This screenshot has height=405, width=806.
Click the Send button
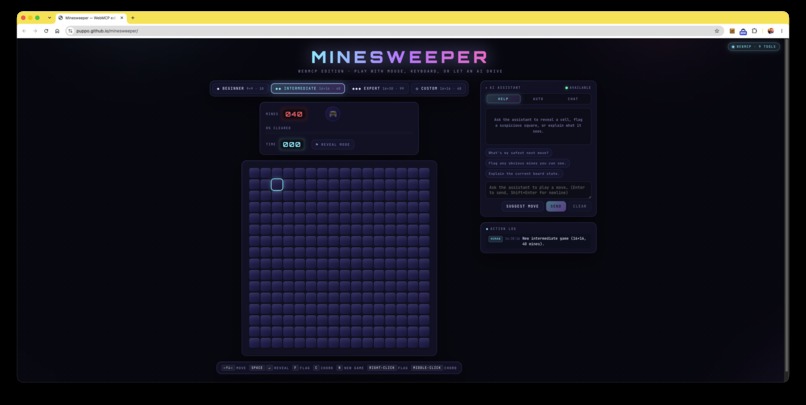coord(556,206)
